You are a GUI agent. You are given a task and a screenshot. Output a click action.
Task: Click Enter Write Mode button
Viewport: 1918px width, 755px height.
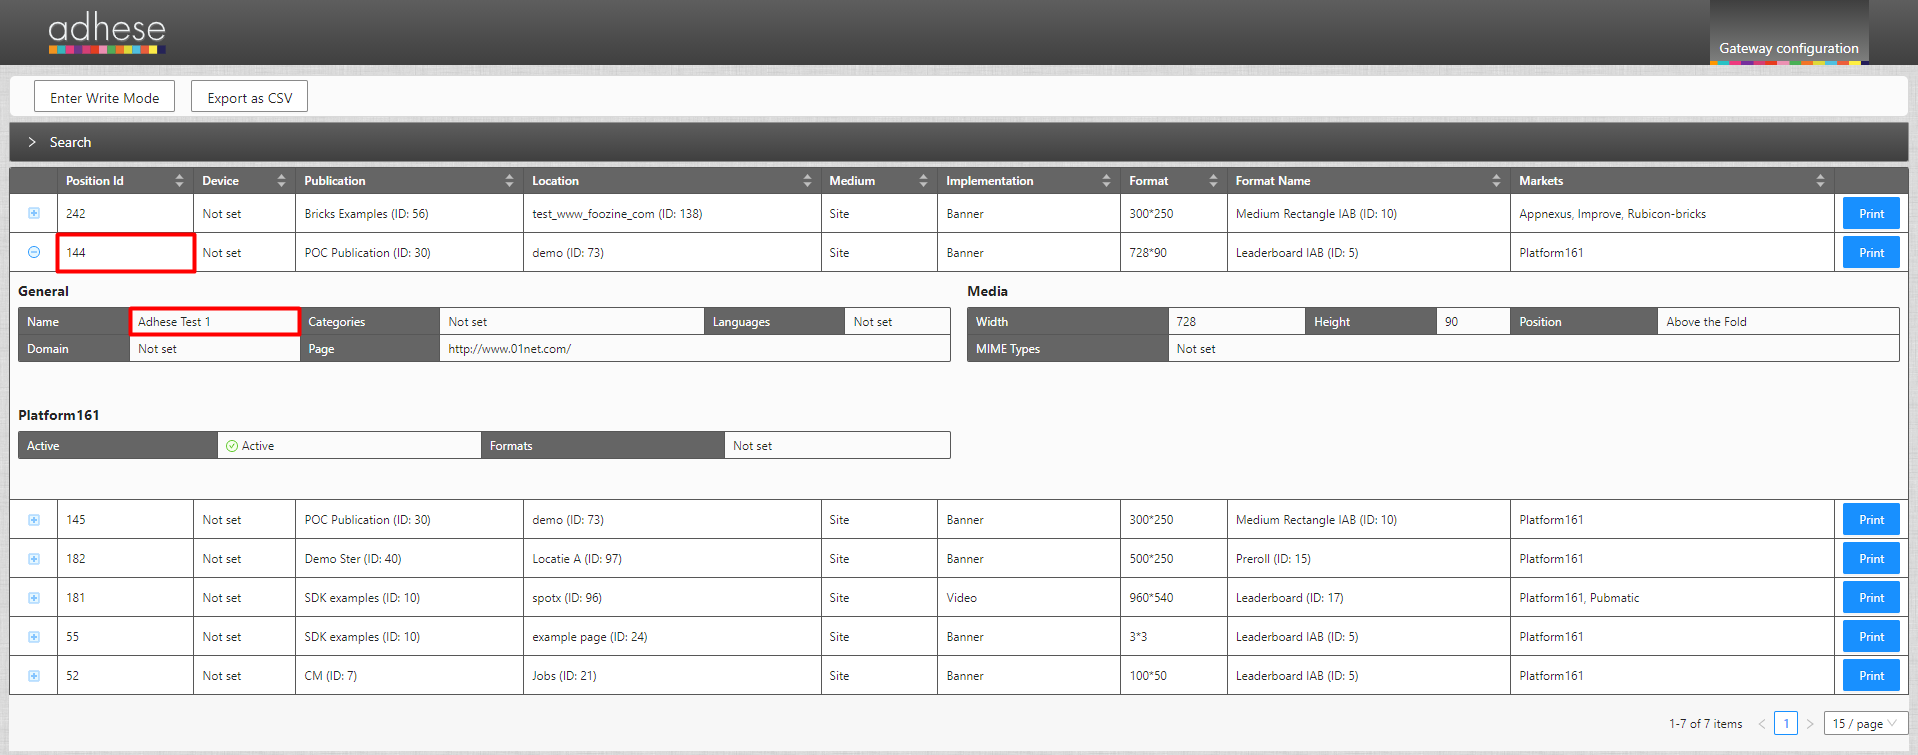point(104,97)
